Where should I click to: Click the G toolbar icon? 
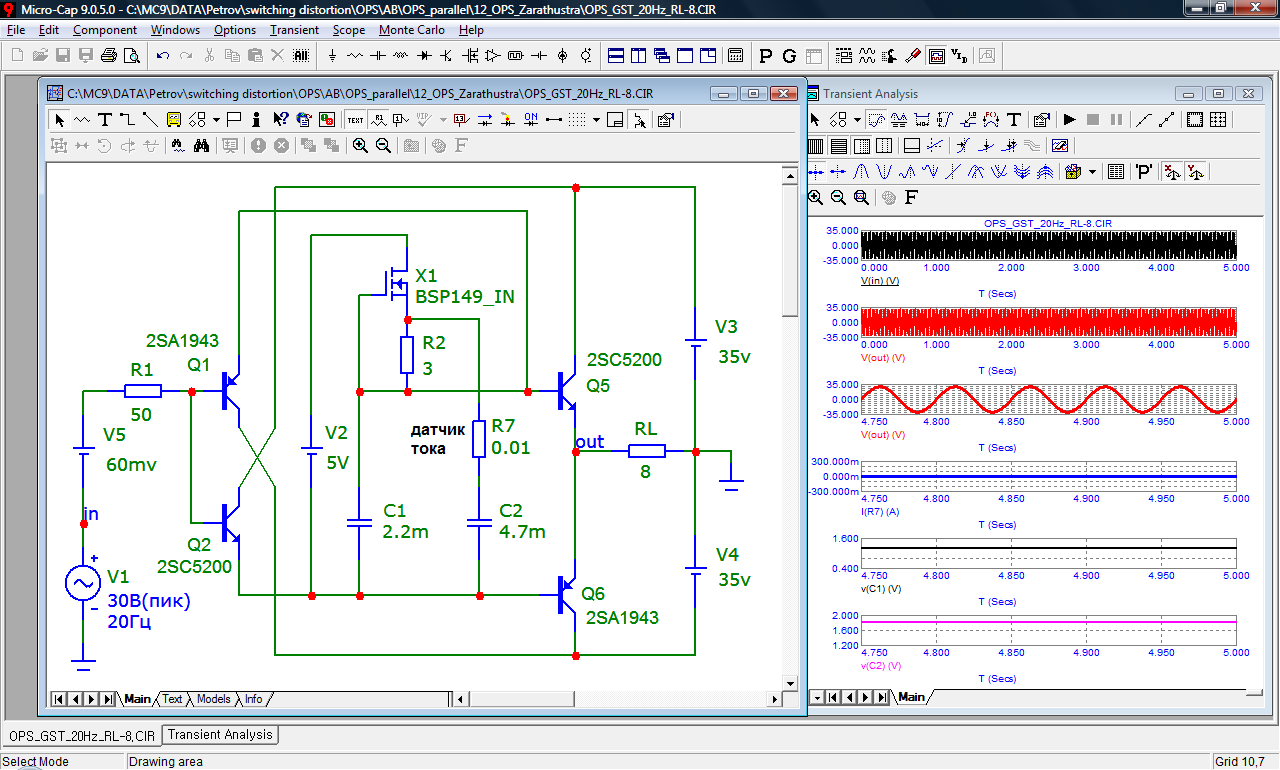point(789,55)
